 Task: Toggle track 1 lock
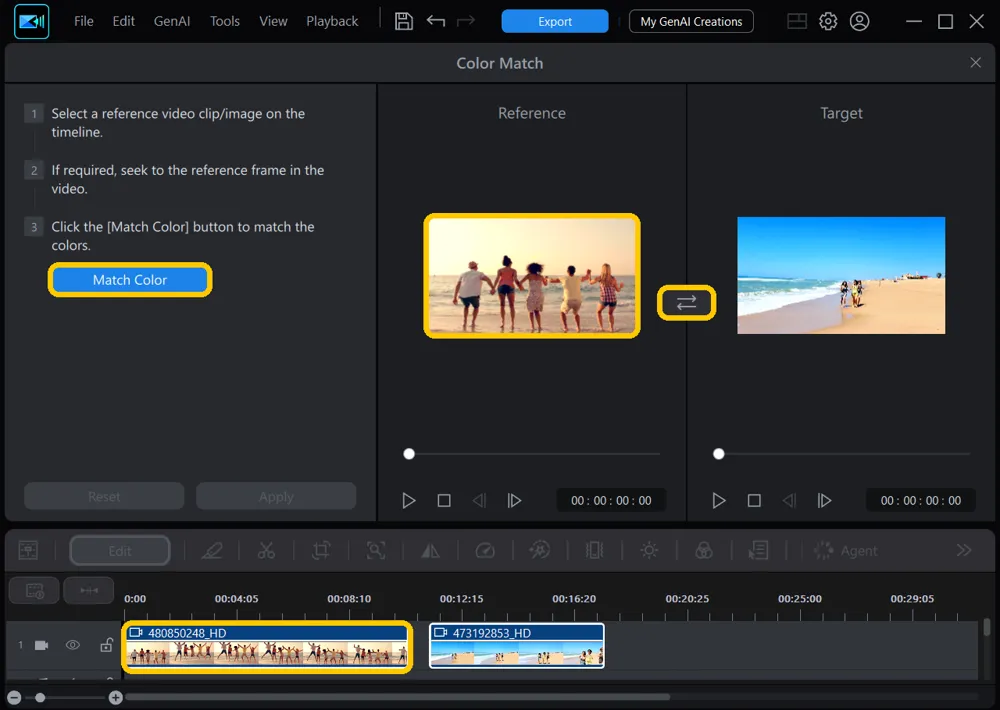point(107,645)
